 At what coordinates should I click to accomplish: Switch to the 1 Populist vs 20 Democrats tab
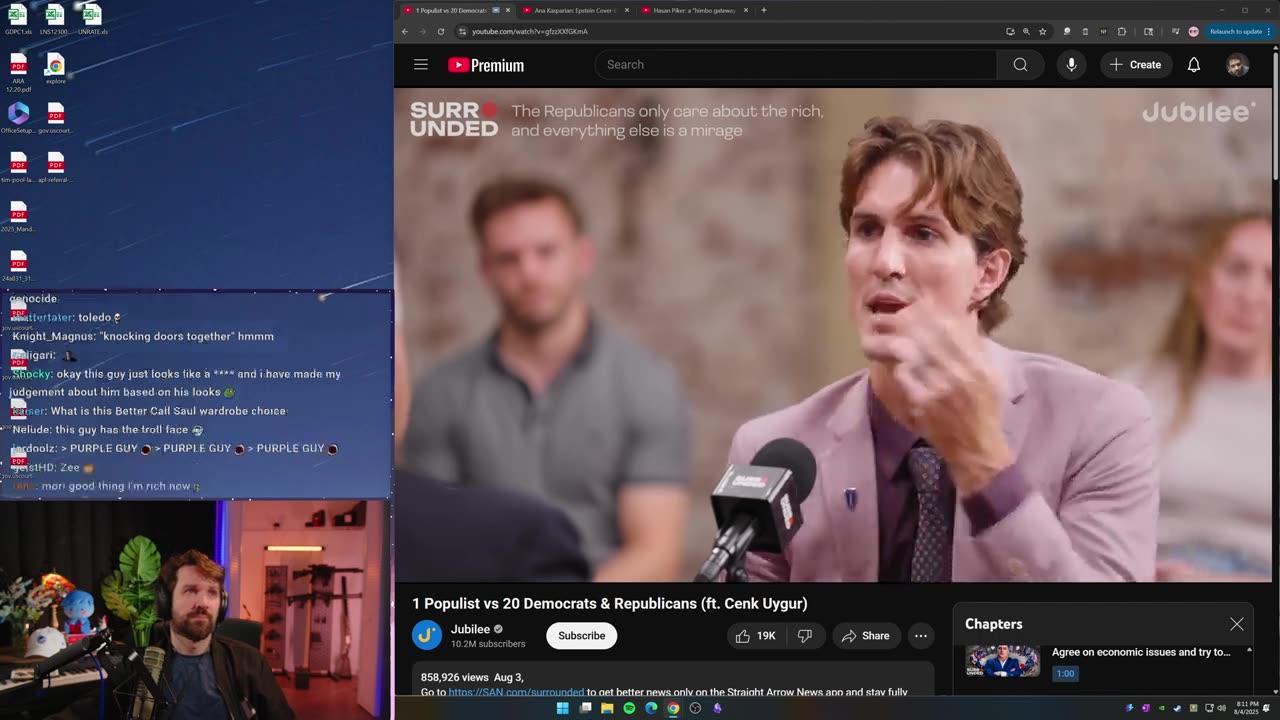coord(450,10)
